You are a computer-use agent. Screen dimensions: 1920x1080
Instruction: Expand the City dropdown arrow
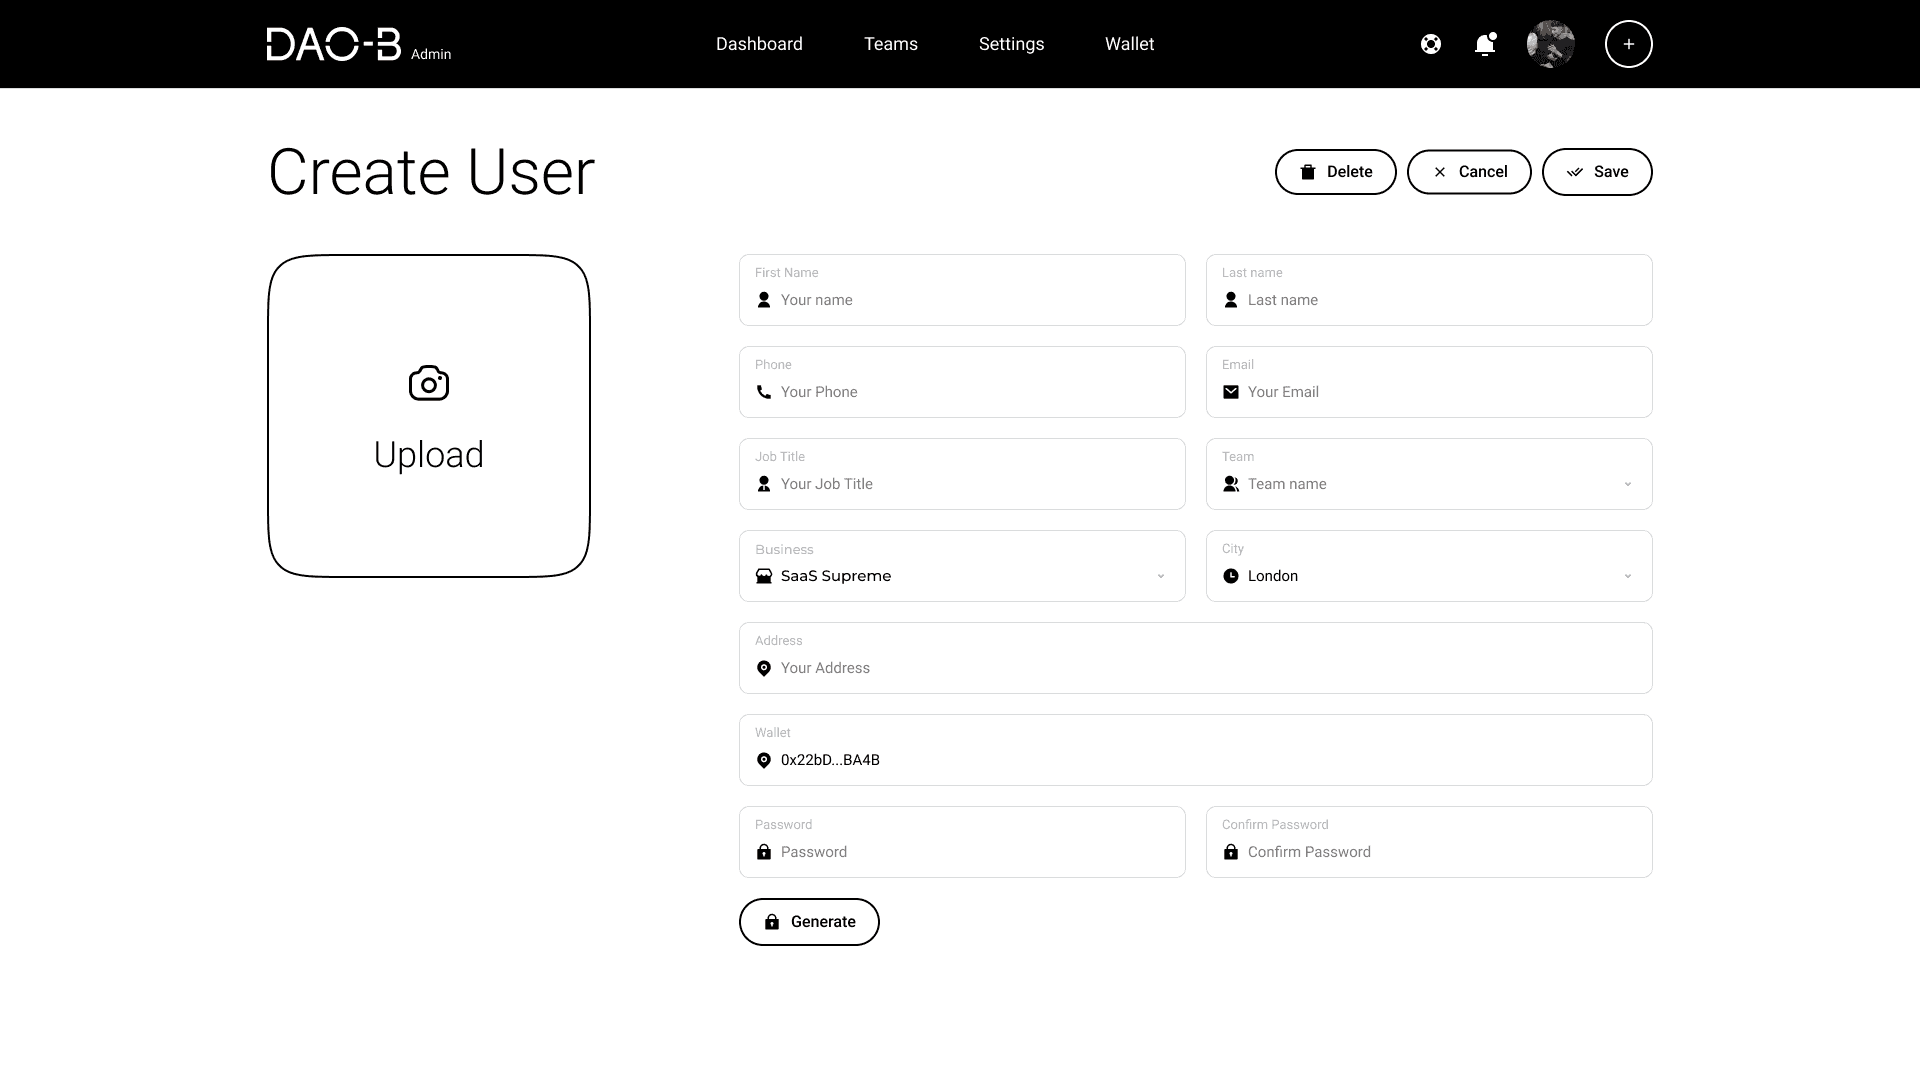click(1628, 576)
